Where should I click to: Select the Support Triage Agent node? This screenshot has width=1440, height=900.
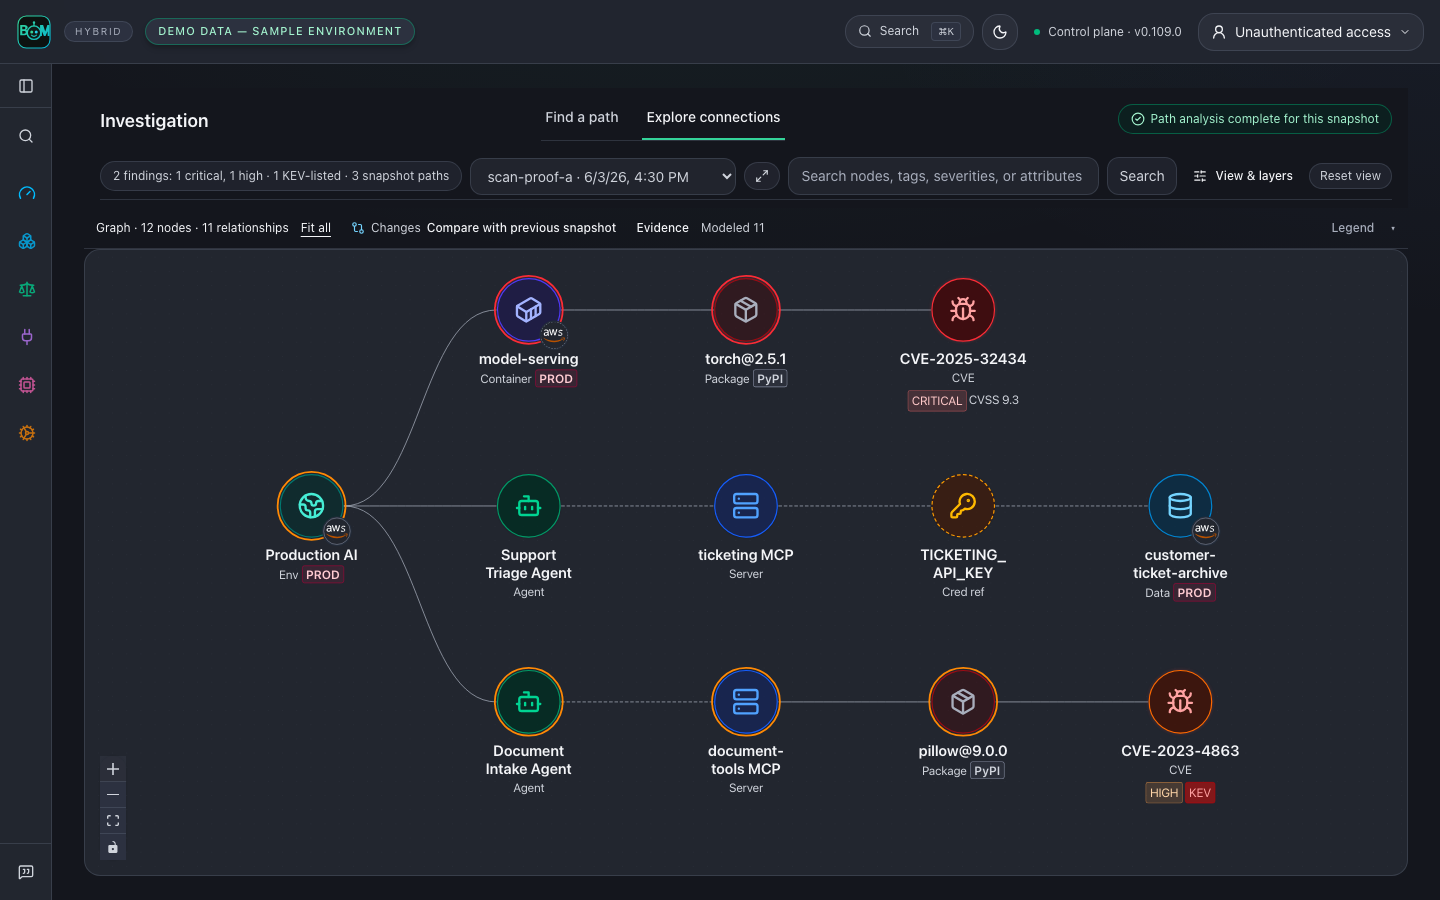tap(529, 506)
